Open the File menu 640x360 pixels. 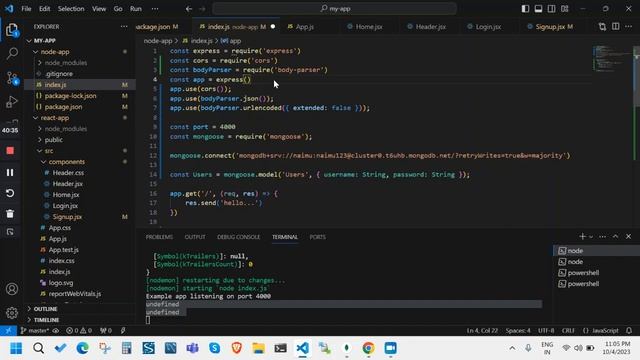[x=26, y=9]
